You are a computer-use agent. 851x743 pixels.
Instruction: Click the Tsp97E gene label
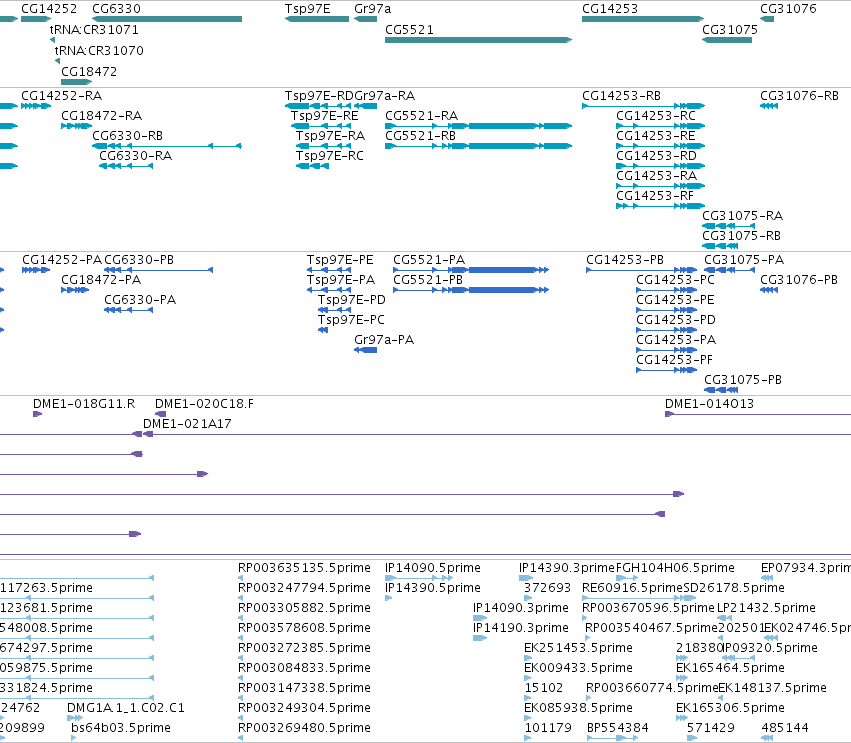[x=307, y=9]
